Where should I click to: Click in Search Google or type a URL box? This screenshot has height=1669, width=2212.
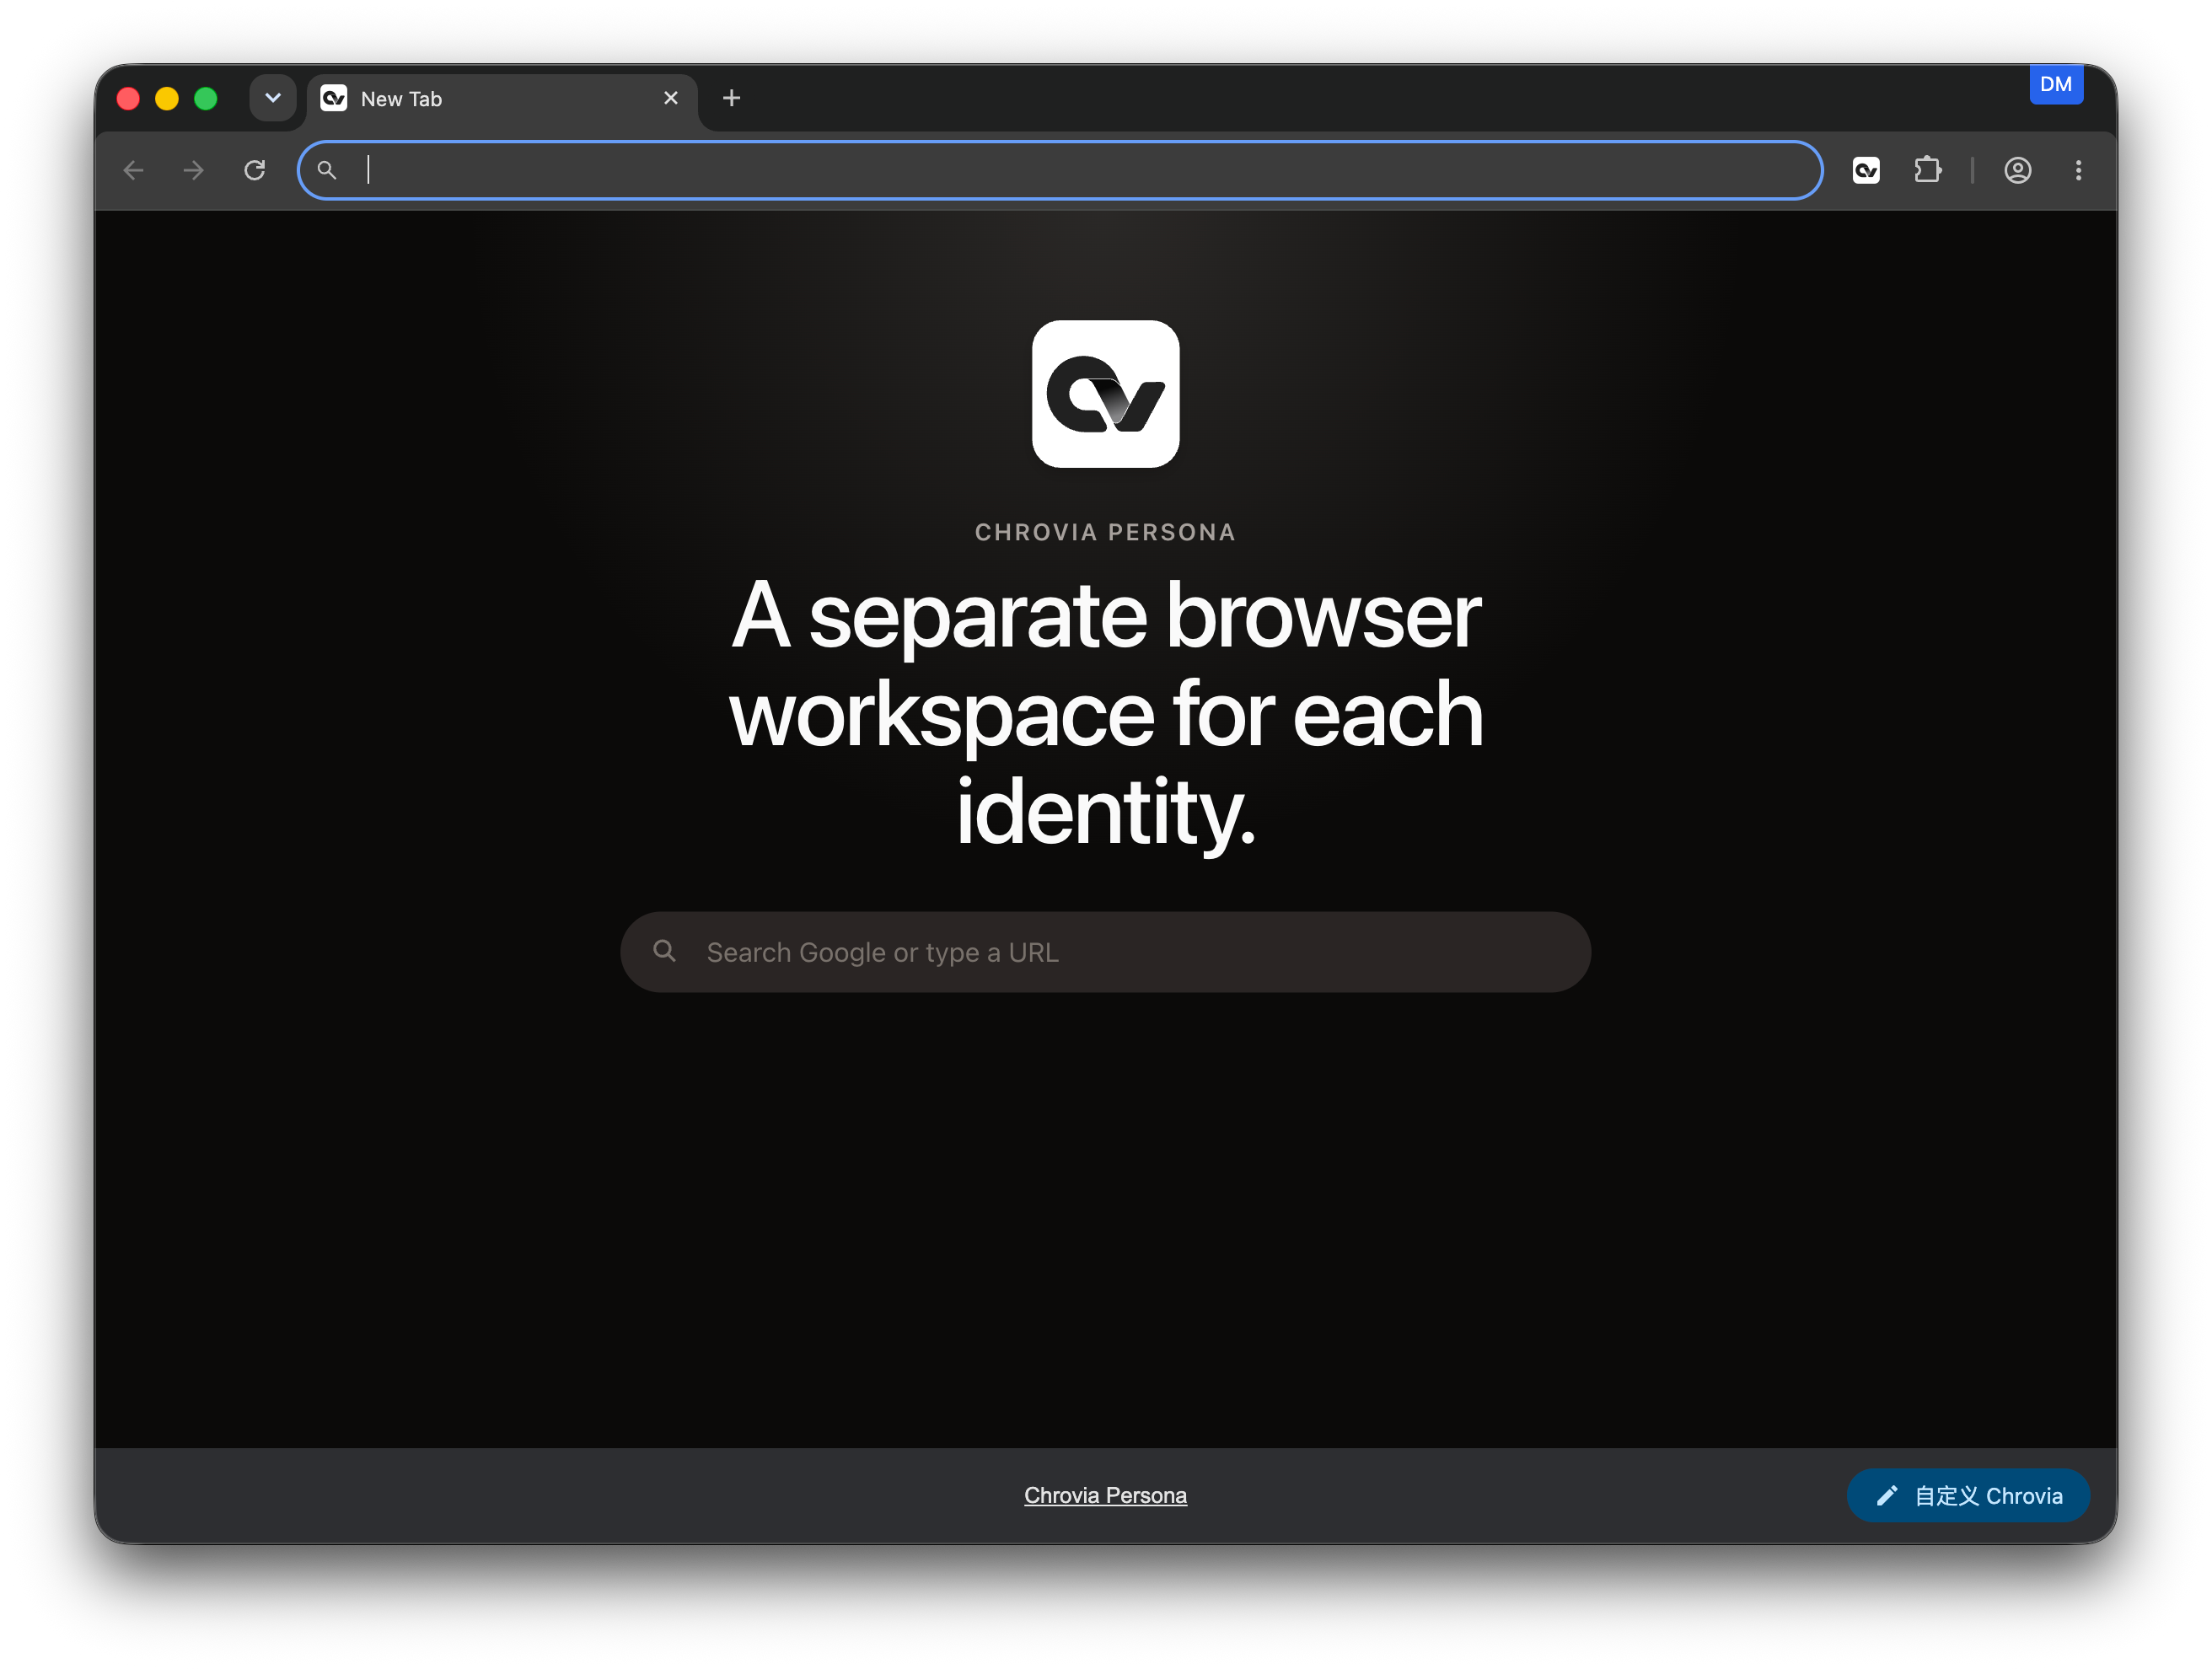pos(1105,952)
